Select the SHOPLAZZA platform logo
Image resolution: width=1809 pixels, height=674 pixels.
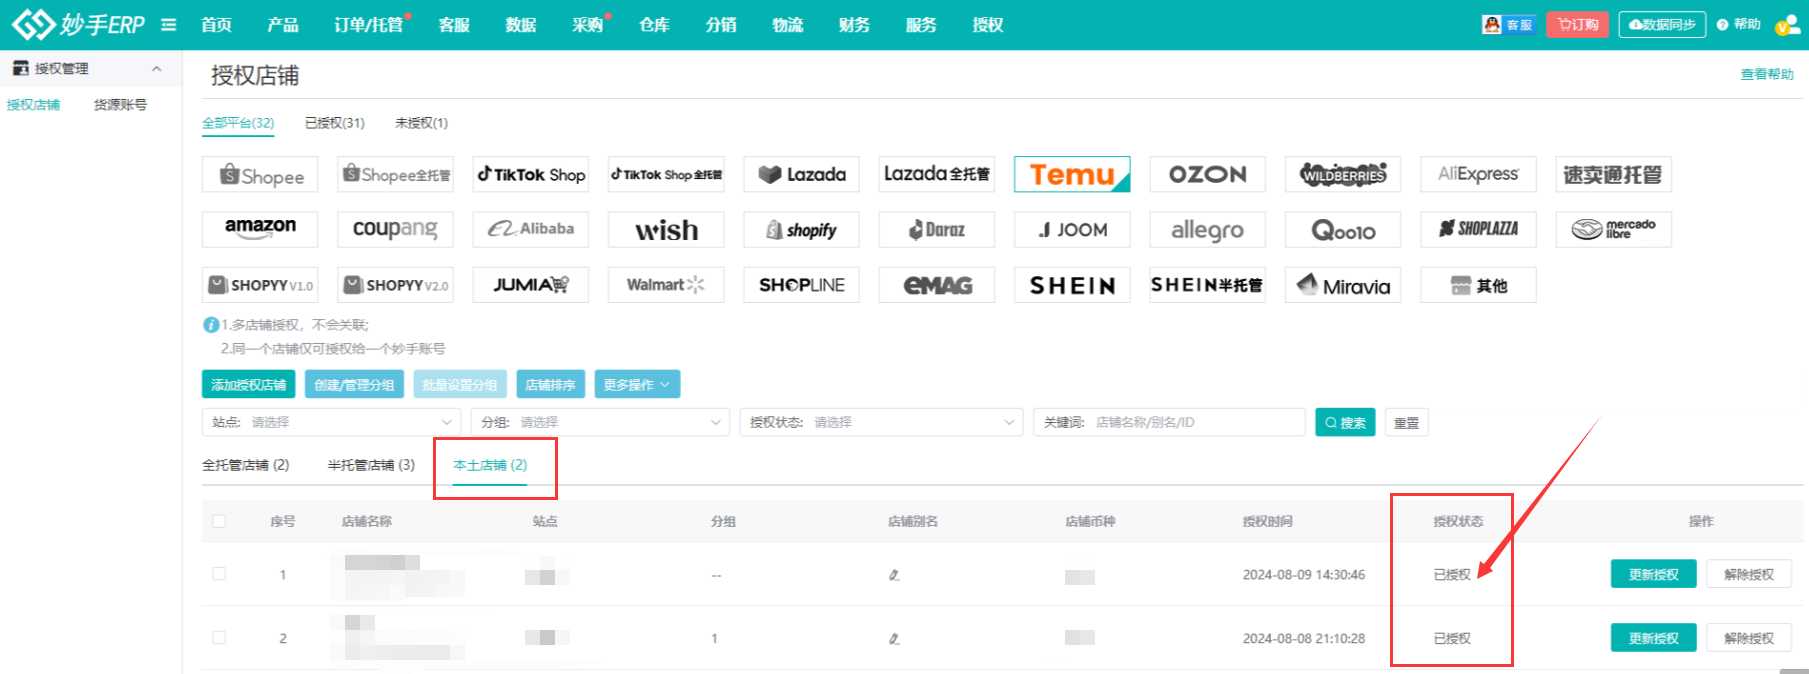(1479, 230)
